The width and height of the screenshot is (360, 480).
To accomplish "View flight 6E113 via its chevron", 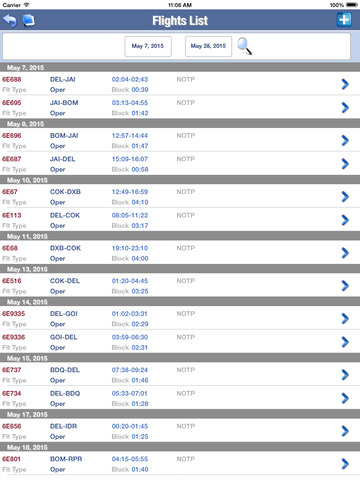I will (x=345, y=220).
